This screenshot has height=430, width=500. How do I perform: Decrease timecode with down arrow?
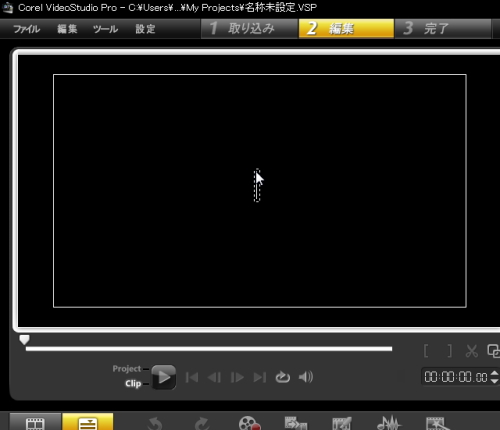(x=495, y=381)
